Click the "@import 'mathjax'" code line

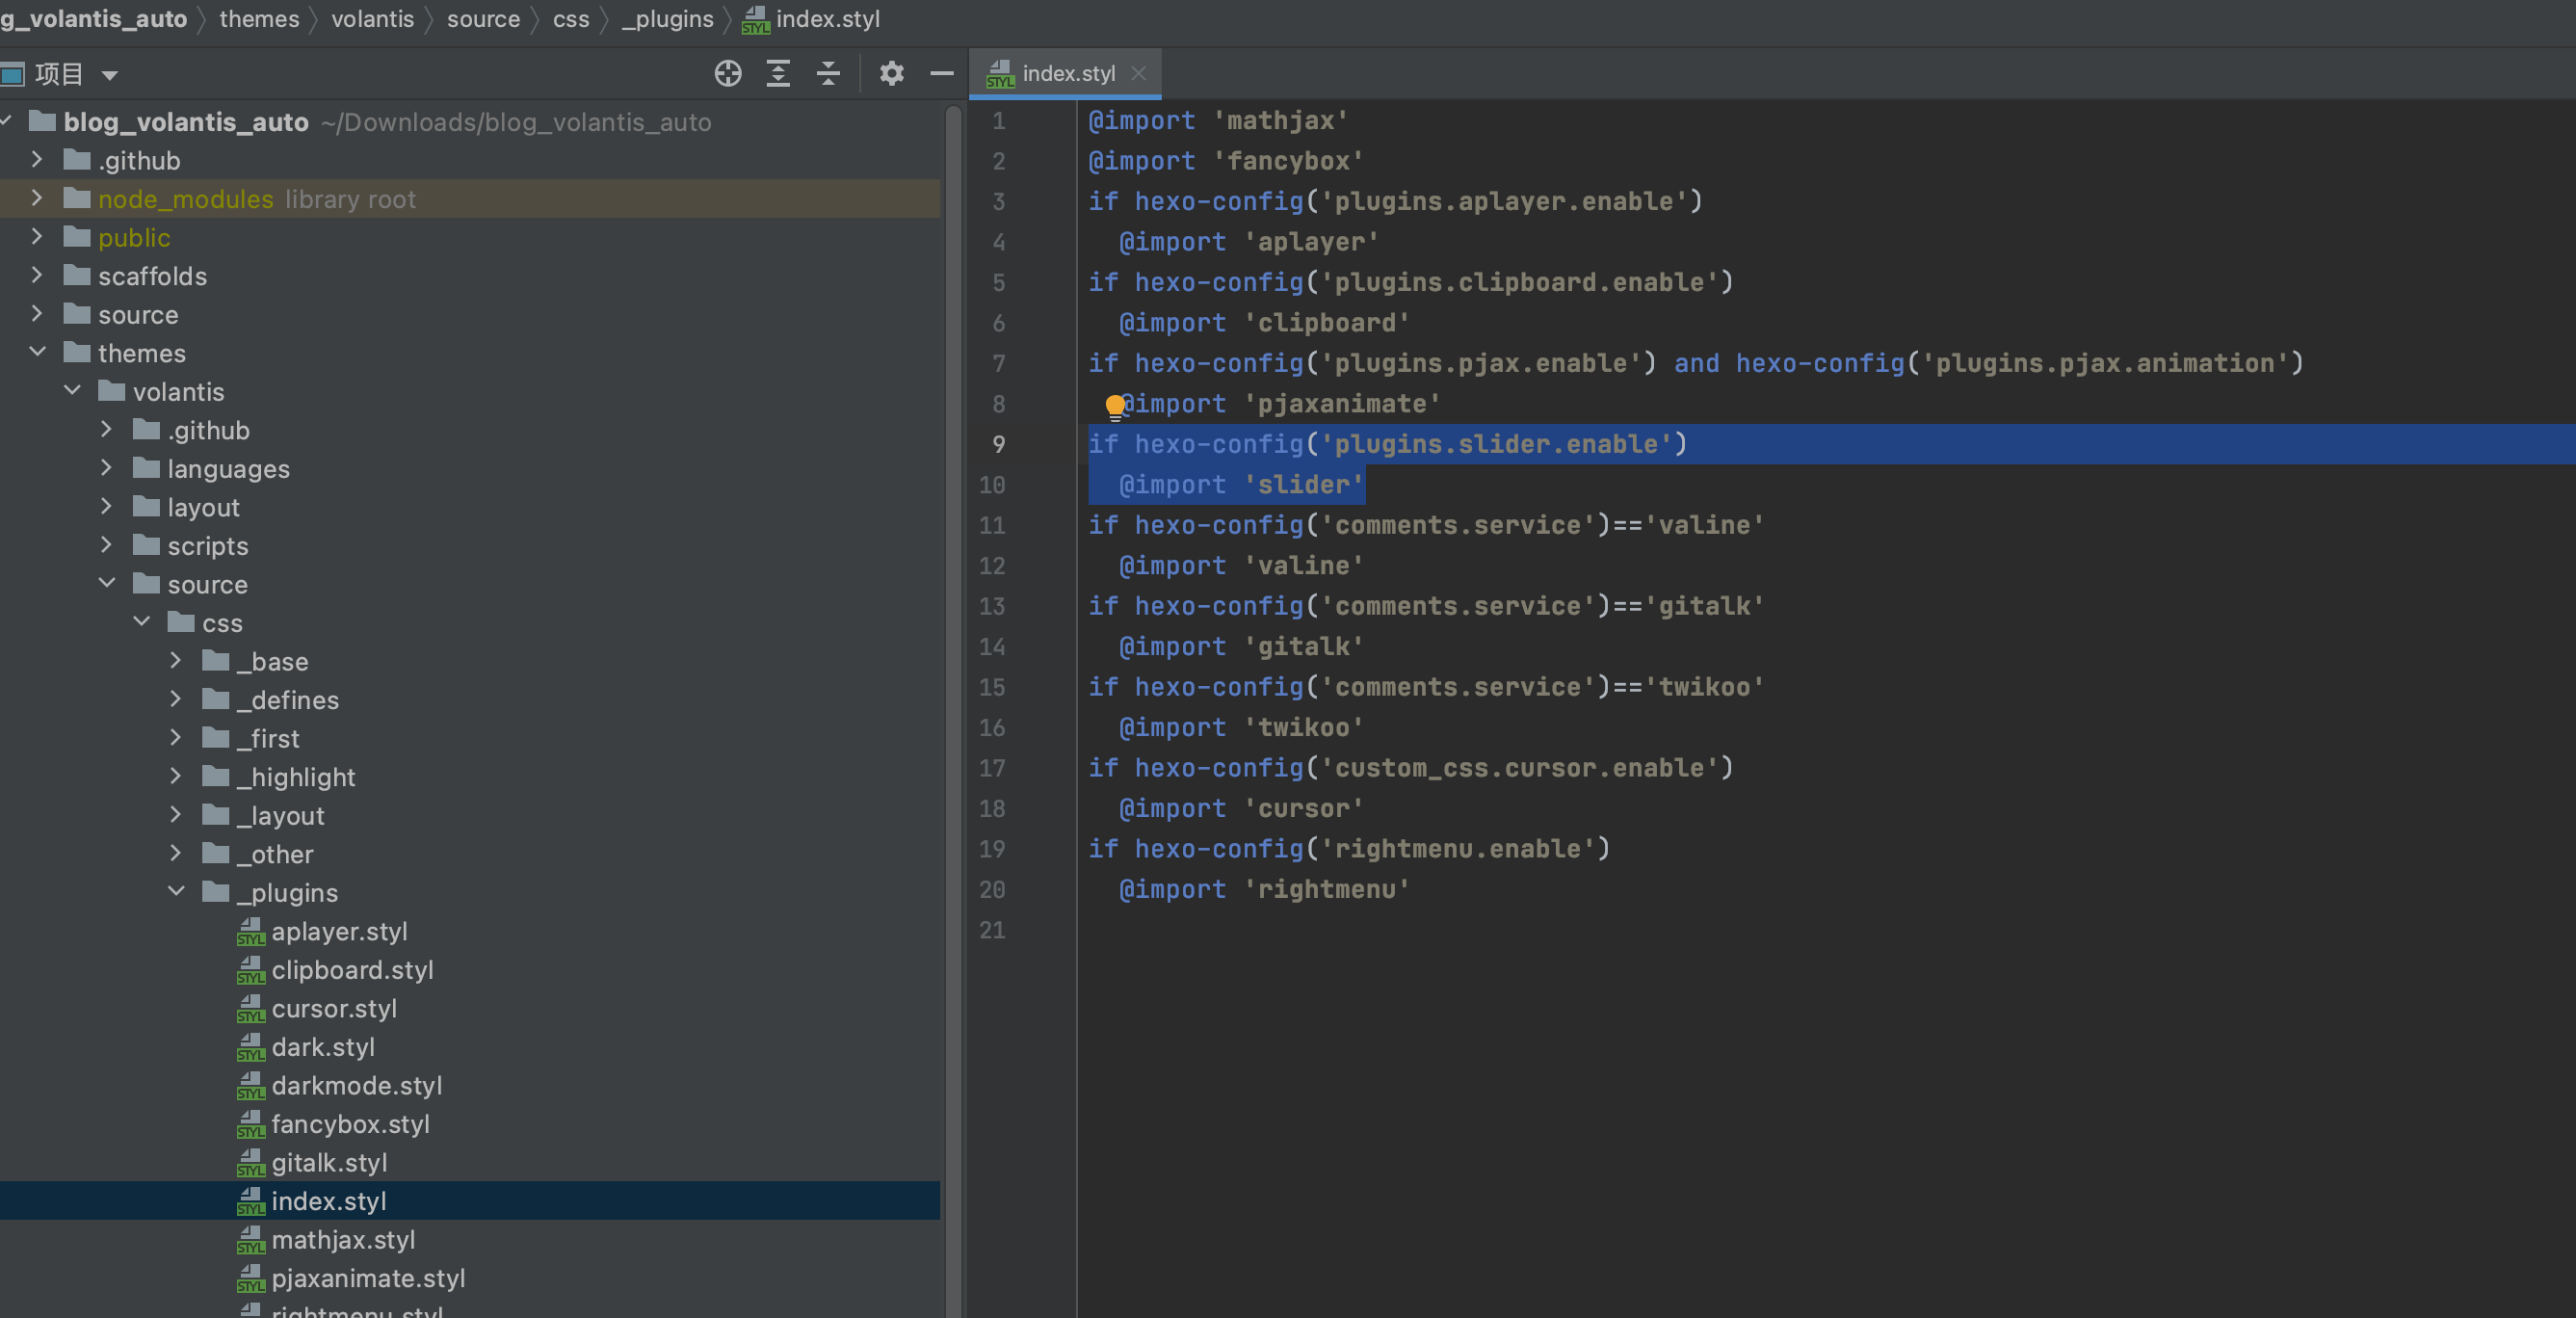(1218, 120)
